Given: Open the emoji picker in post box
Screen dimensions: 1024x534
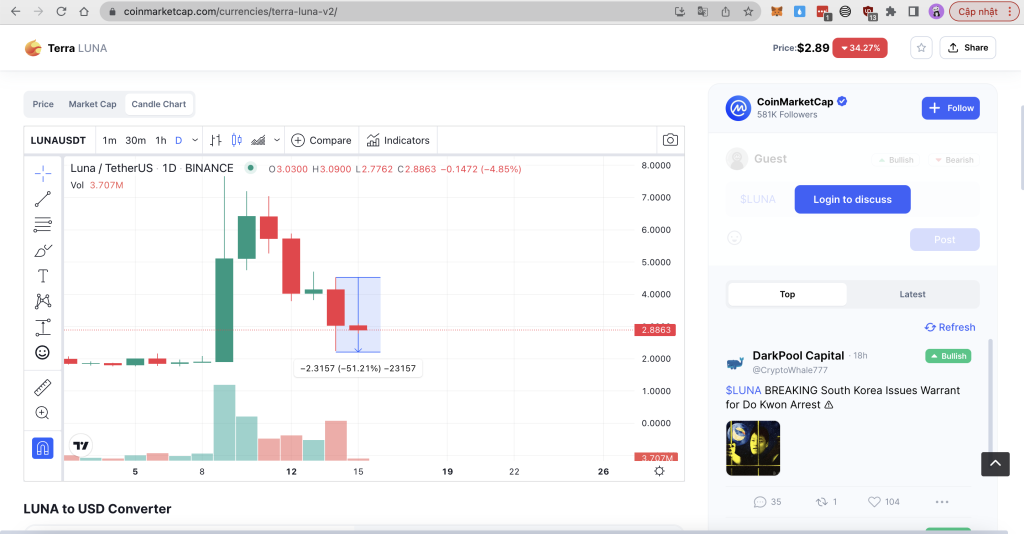Looking at the screenshot, I should point(735,238).
